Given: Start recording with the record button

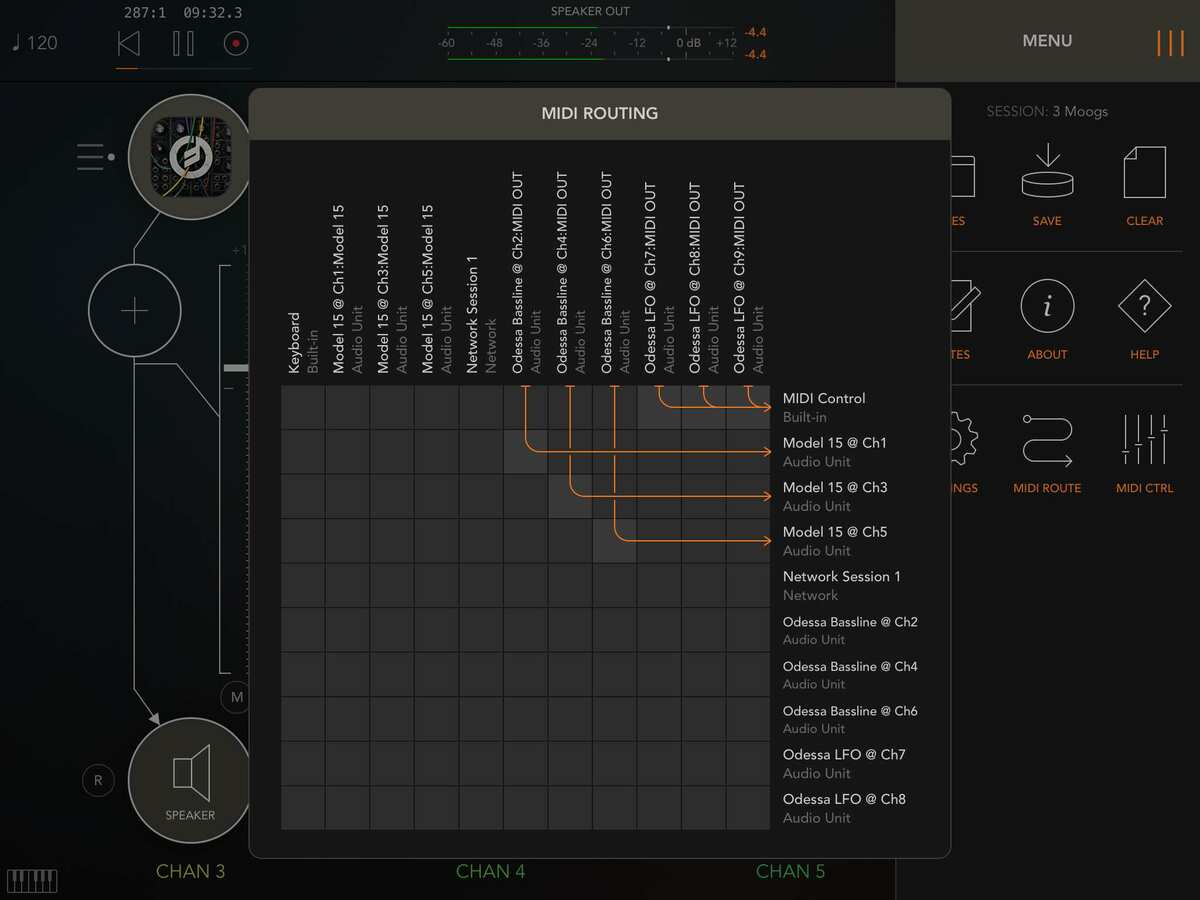Looking at the screenshot, I should click(x=236, y=43).
